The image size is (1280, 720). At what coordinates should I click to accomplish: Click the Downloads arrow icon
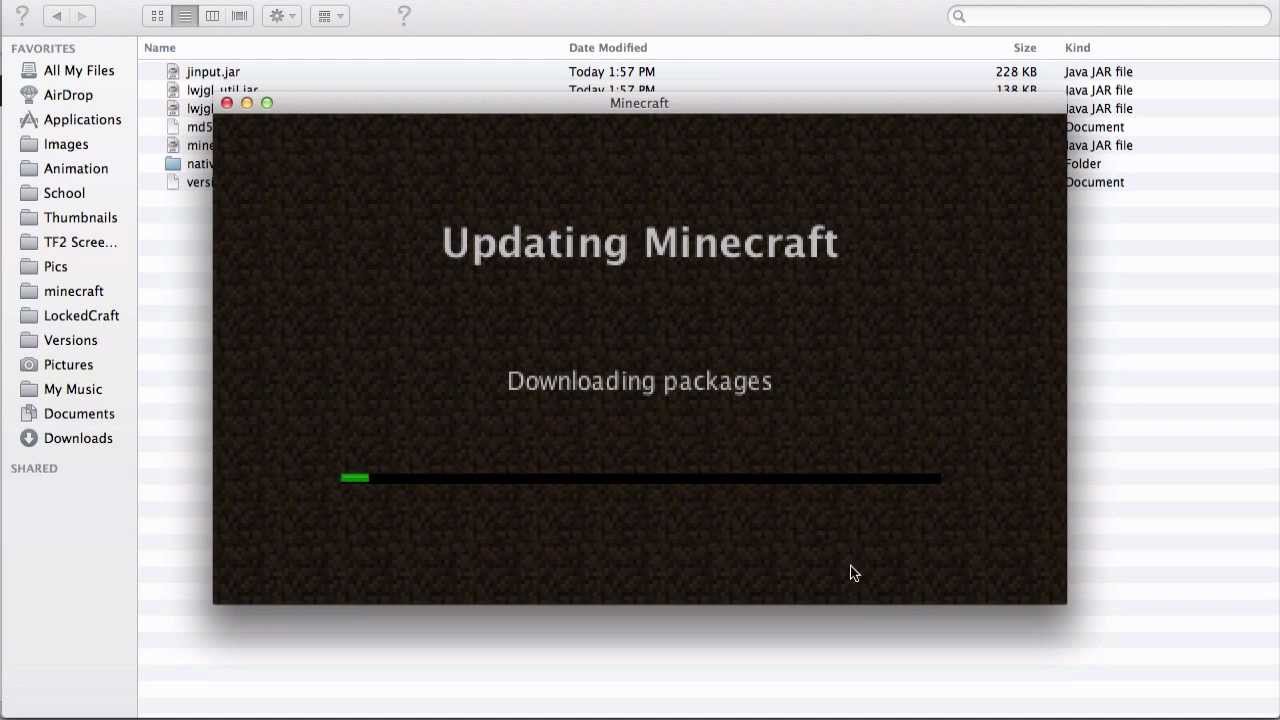[28, 438]
